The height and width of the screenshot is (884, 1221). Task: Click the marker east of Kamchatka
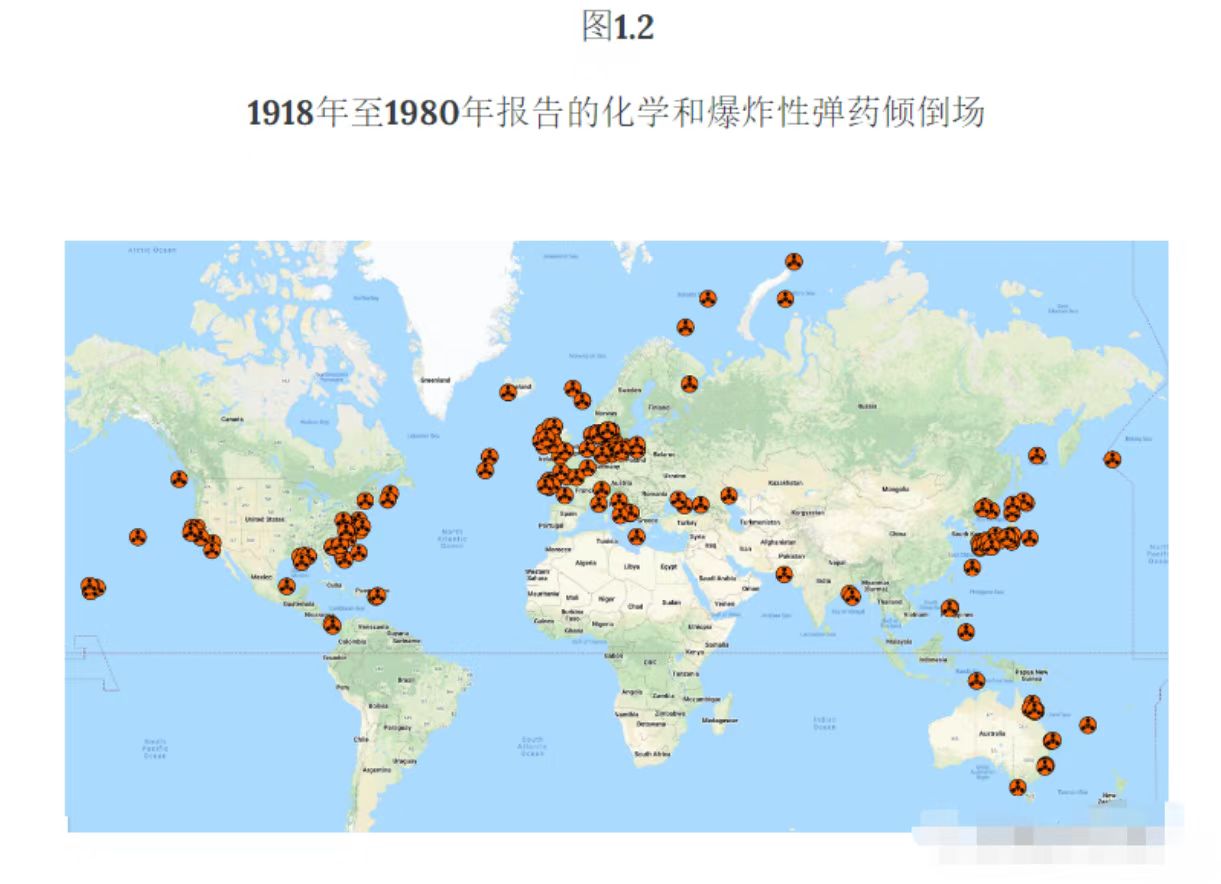1112,460
